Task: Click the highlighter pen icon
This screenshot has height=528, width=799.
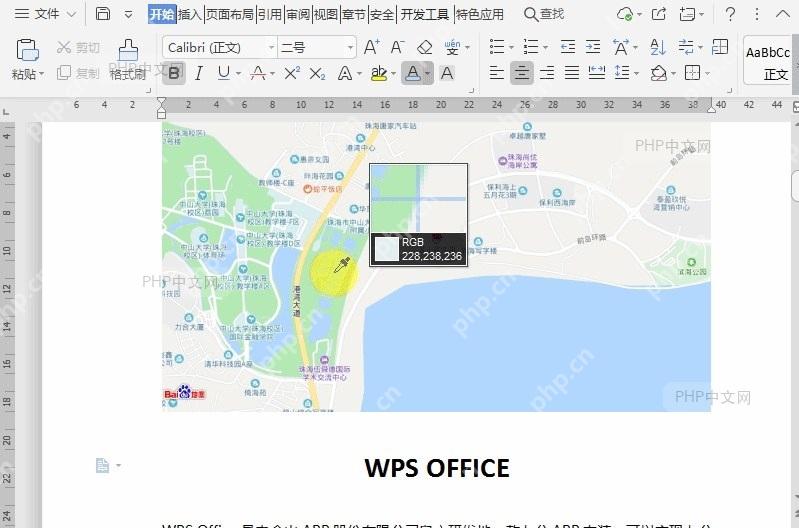Action: [379, 74]
